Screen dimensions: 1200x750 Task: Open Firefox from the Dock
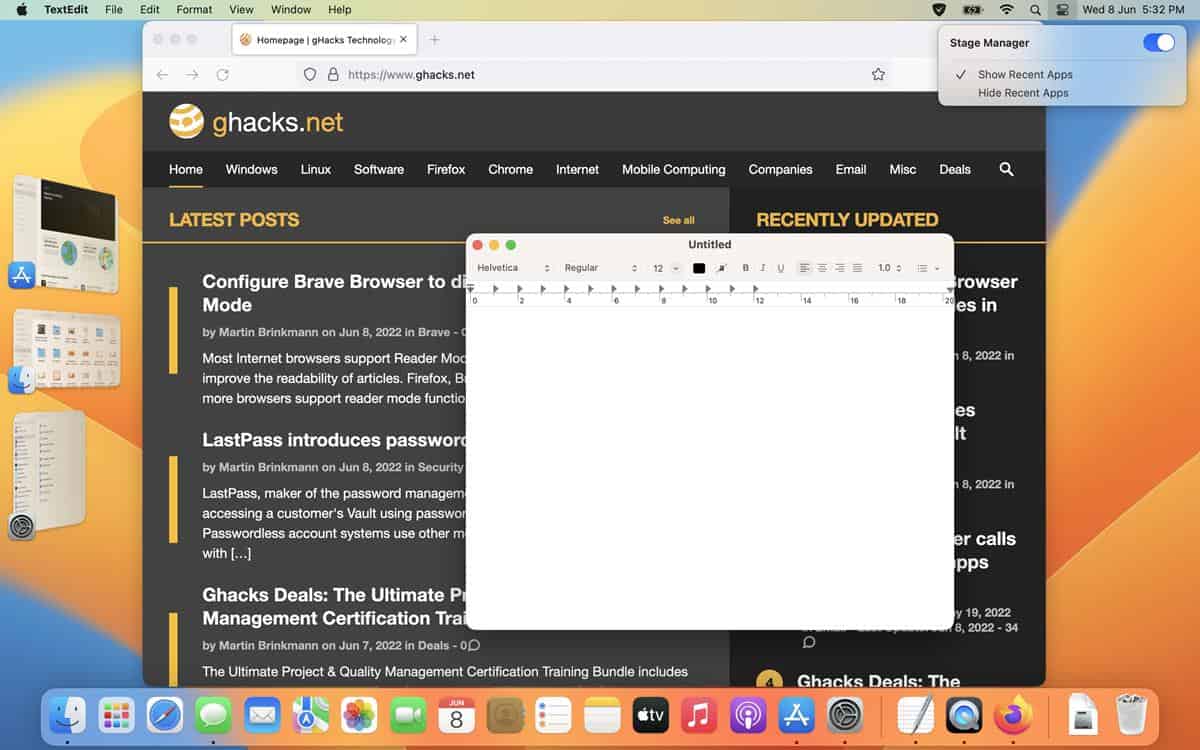pyautogui.click(x=1013, y=715)
